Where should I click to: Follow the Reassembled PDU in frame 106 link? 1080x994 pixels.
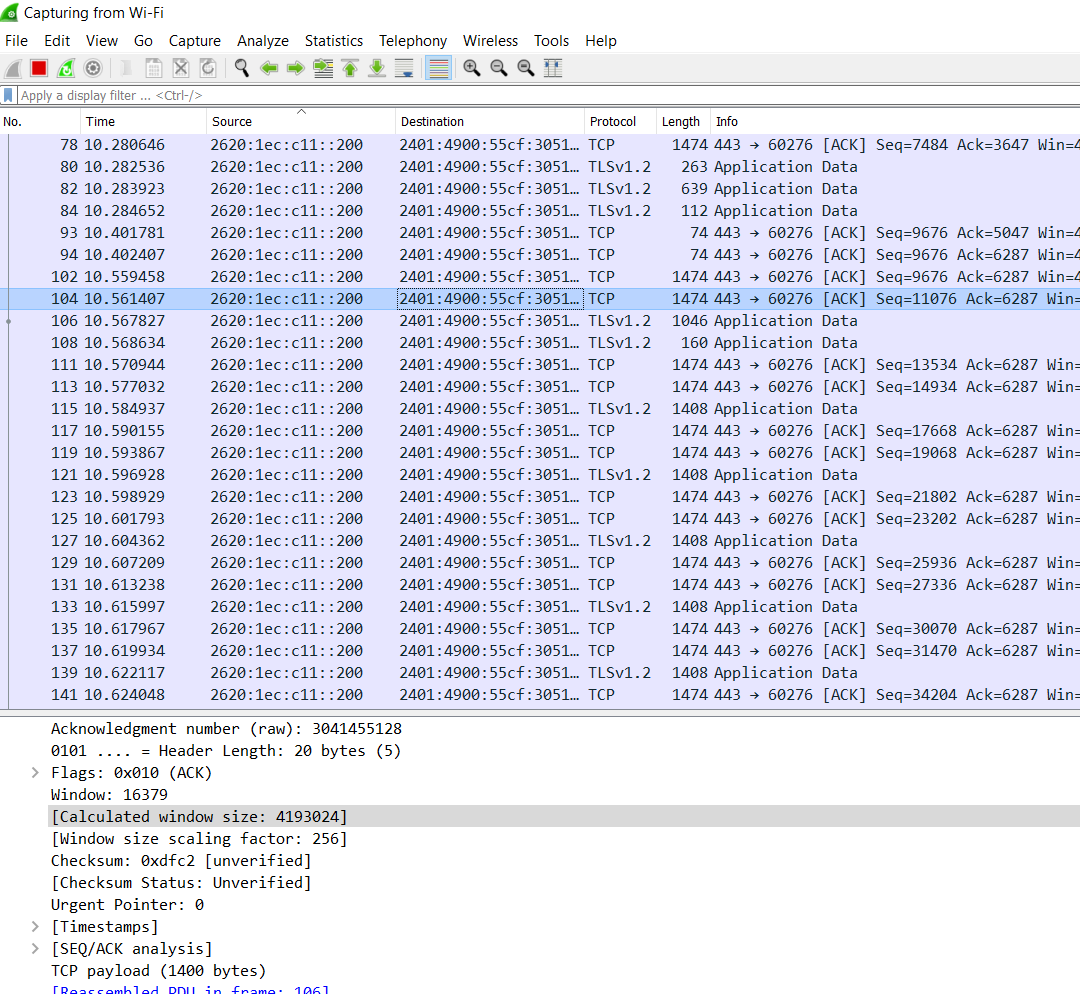click(190, 989)
